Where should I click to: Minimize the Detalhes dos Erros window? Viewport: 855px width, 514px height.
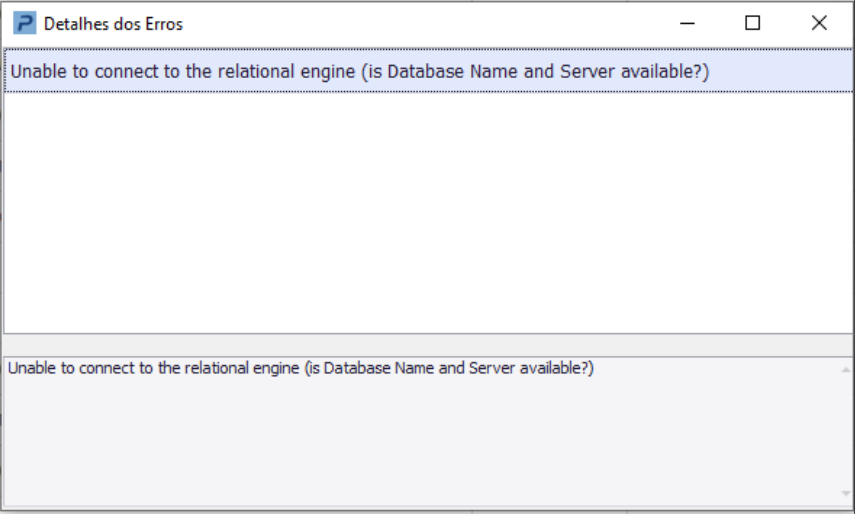687,23
